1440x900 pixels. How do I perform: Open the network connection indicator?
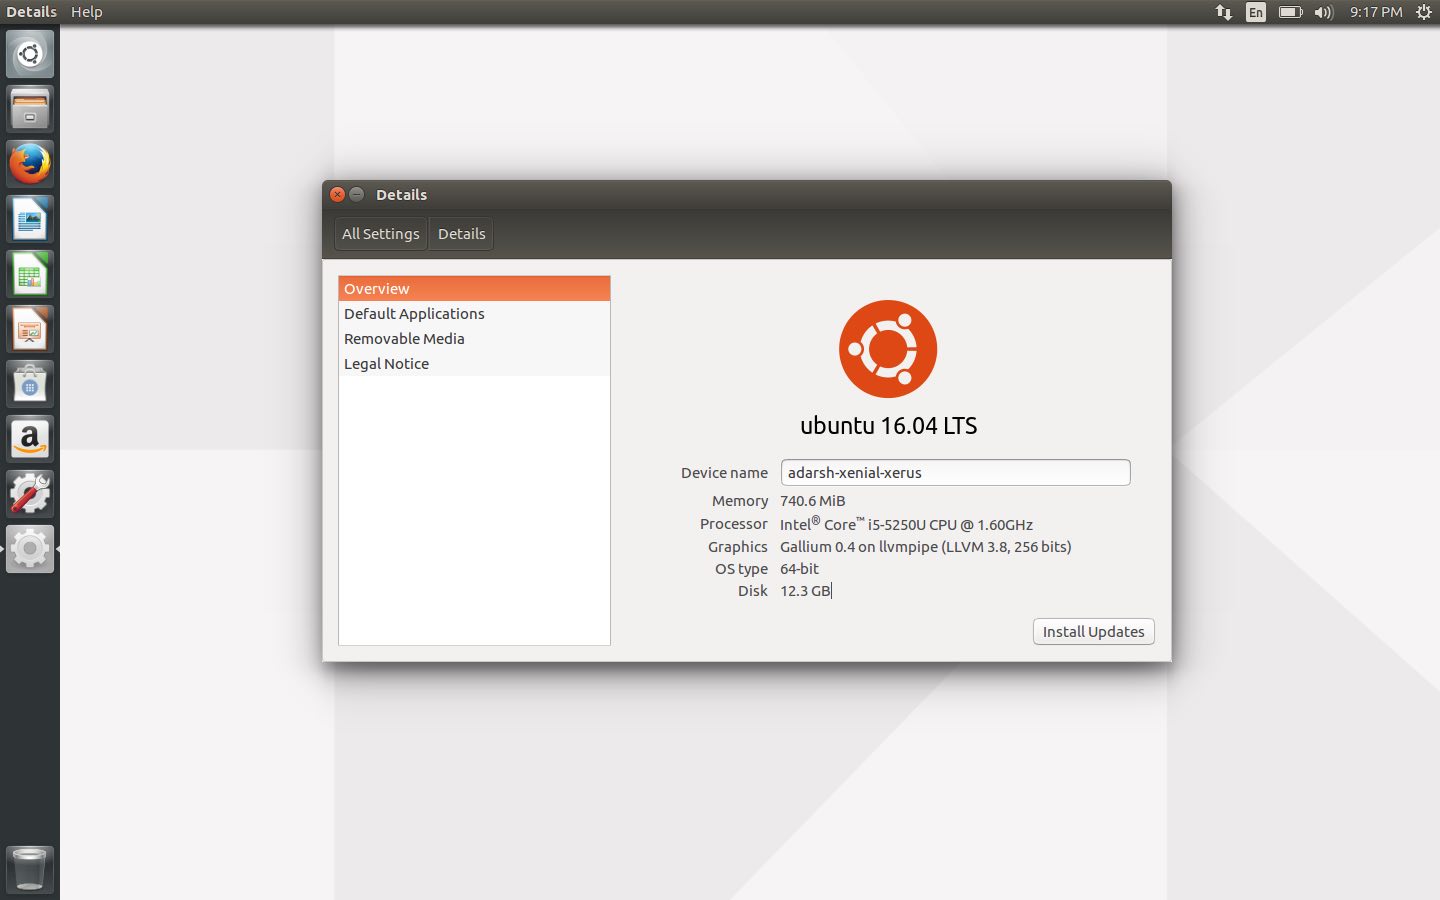(1223, 12)
